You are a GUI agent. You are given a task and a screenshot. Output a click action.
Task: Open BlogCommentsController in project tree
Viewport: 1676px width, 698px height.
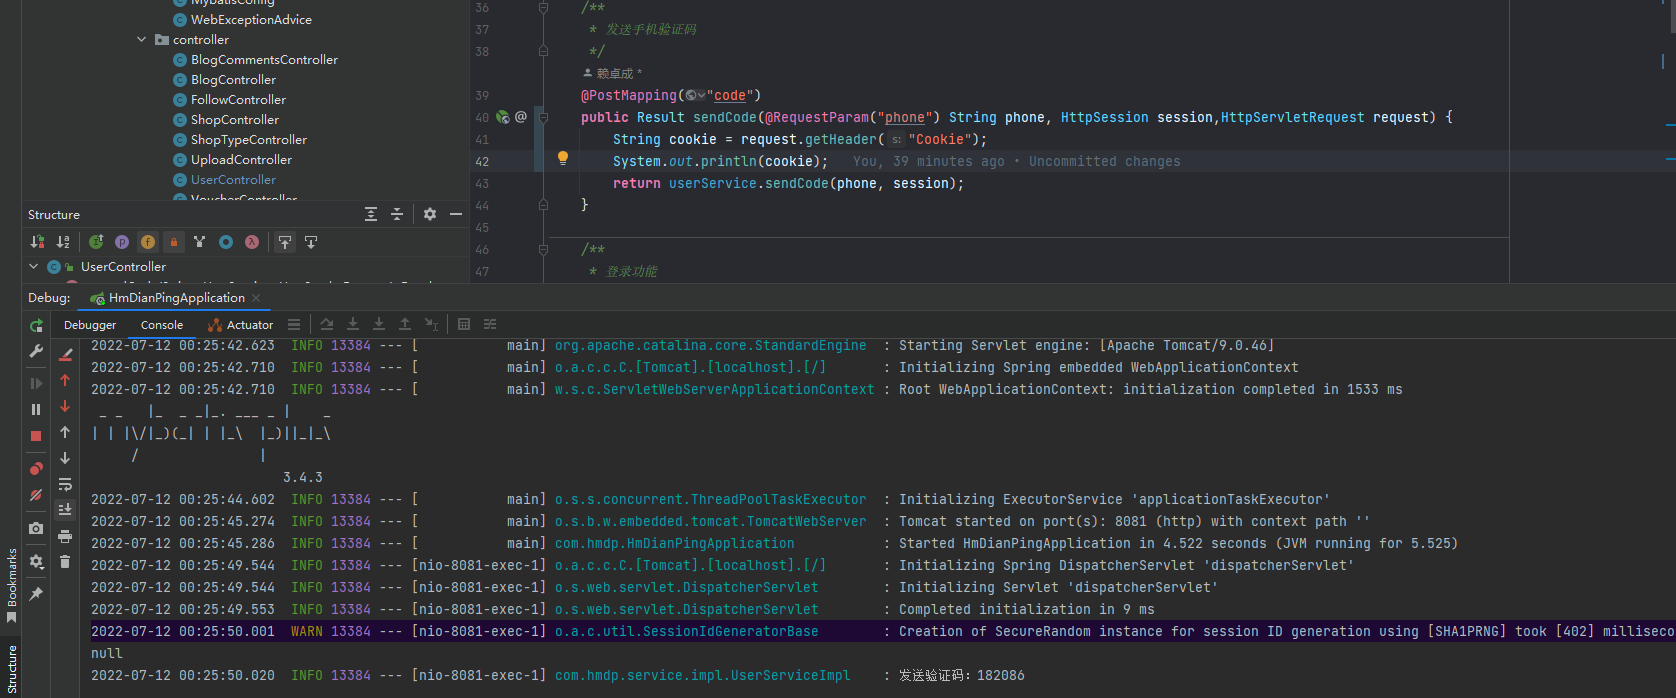[x=264, y=60]
